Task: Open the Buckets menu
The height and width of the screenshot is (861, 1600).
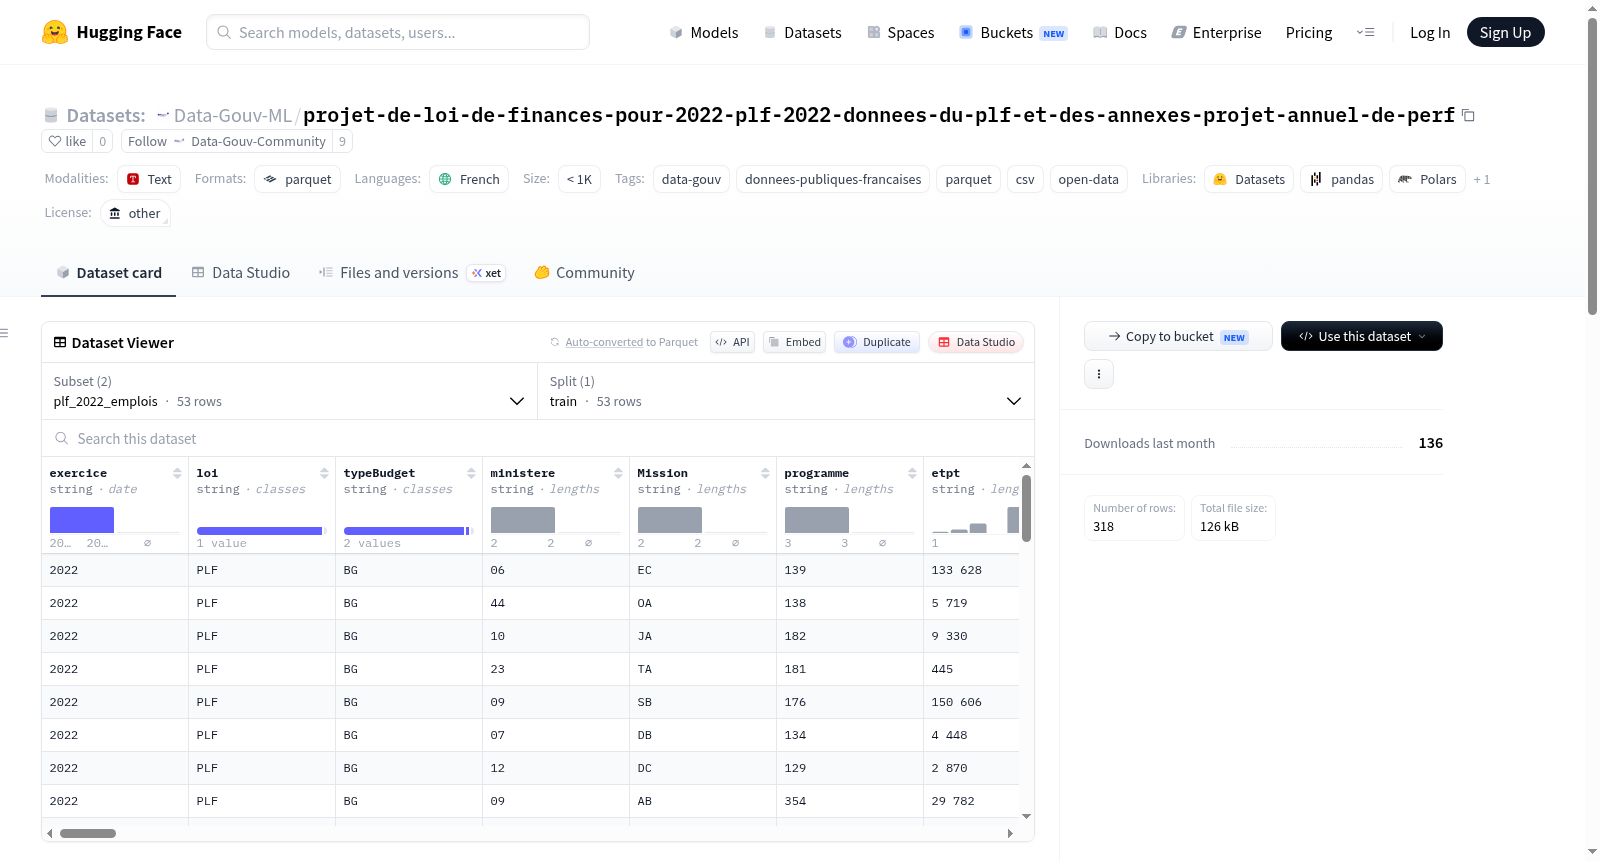Action: click(1013, 32)
